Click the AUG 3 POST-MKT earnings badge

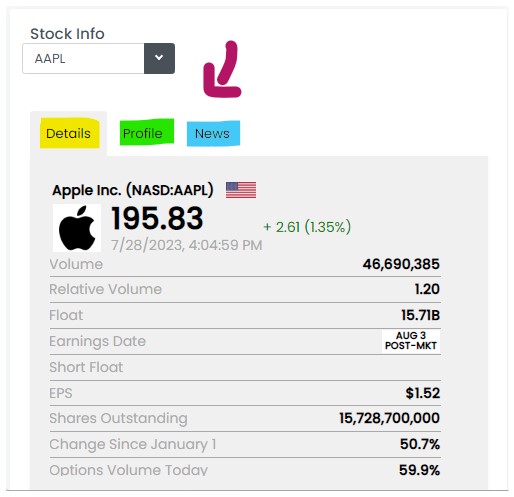(411, 341)
